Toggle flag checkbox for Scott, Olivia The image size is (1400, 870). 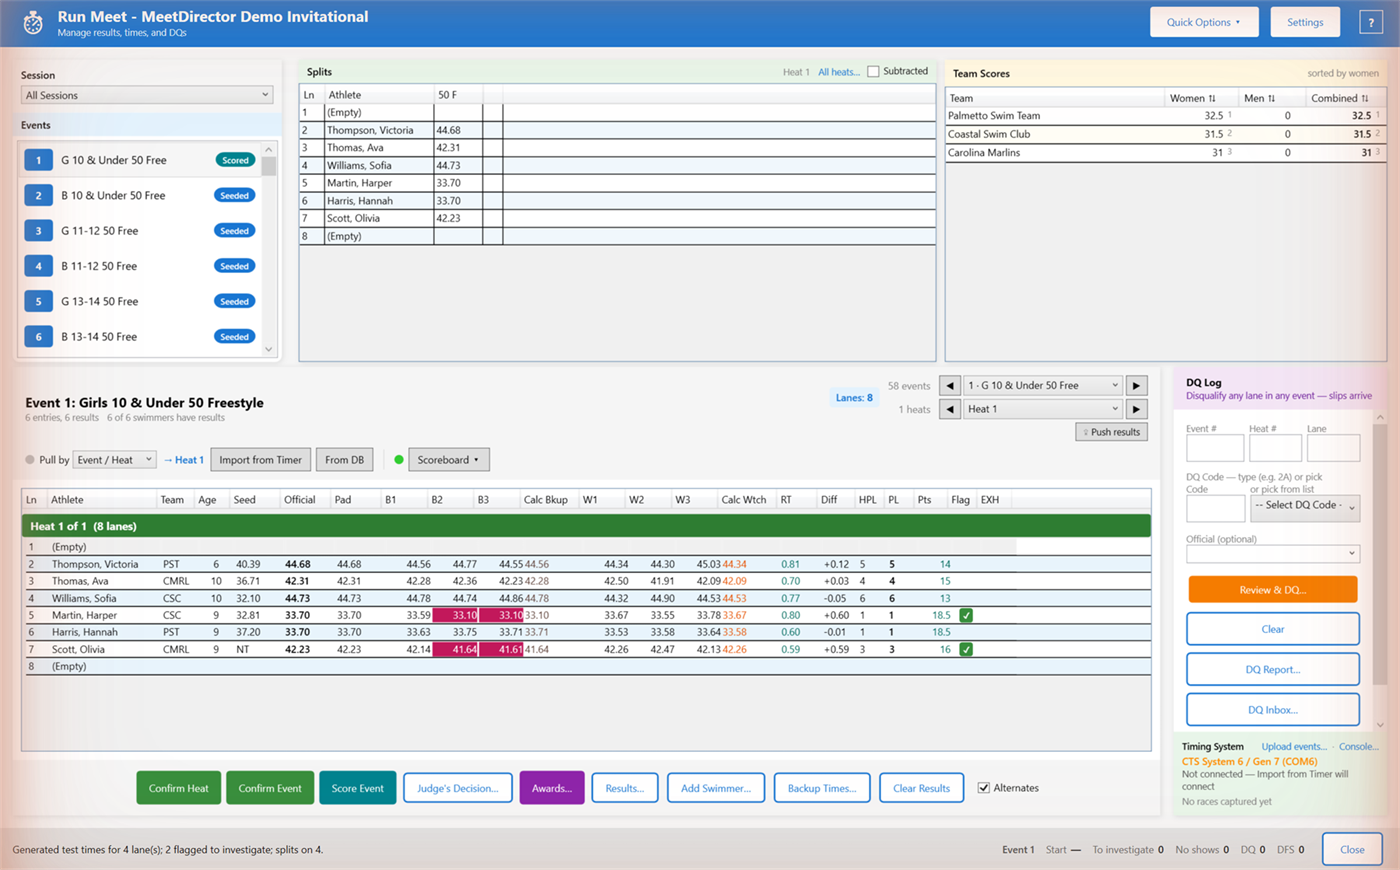(966, 649)
